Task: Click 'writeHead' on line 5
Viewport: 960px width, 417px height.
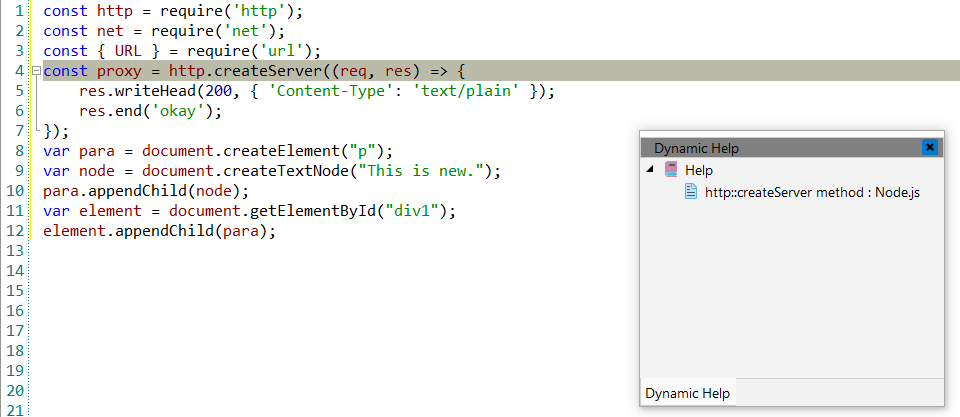Action: click(x=156, y=91)
